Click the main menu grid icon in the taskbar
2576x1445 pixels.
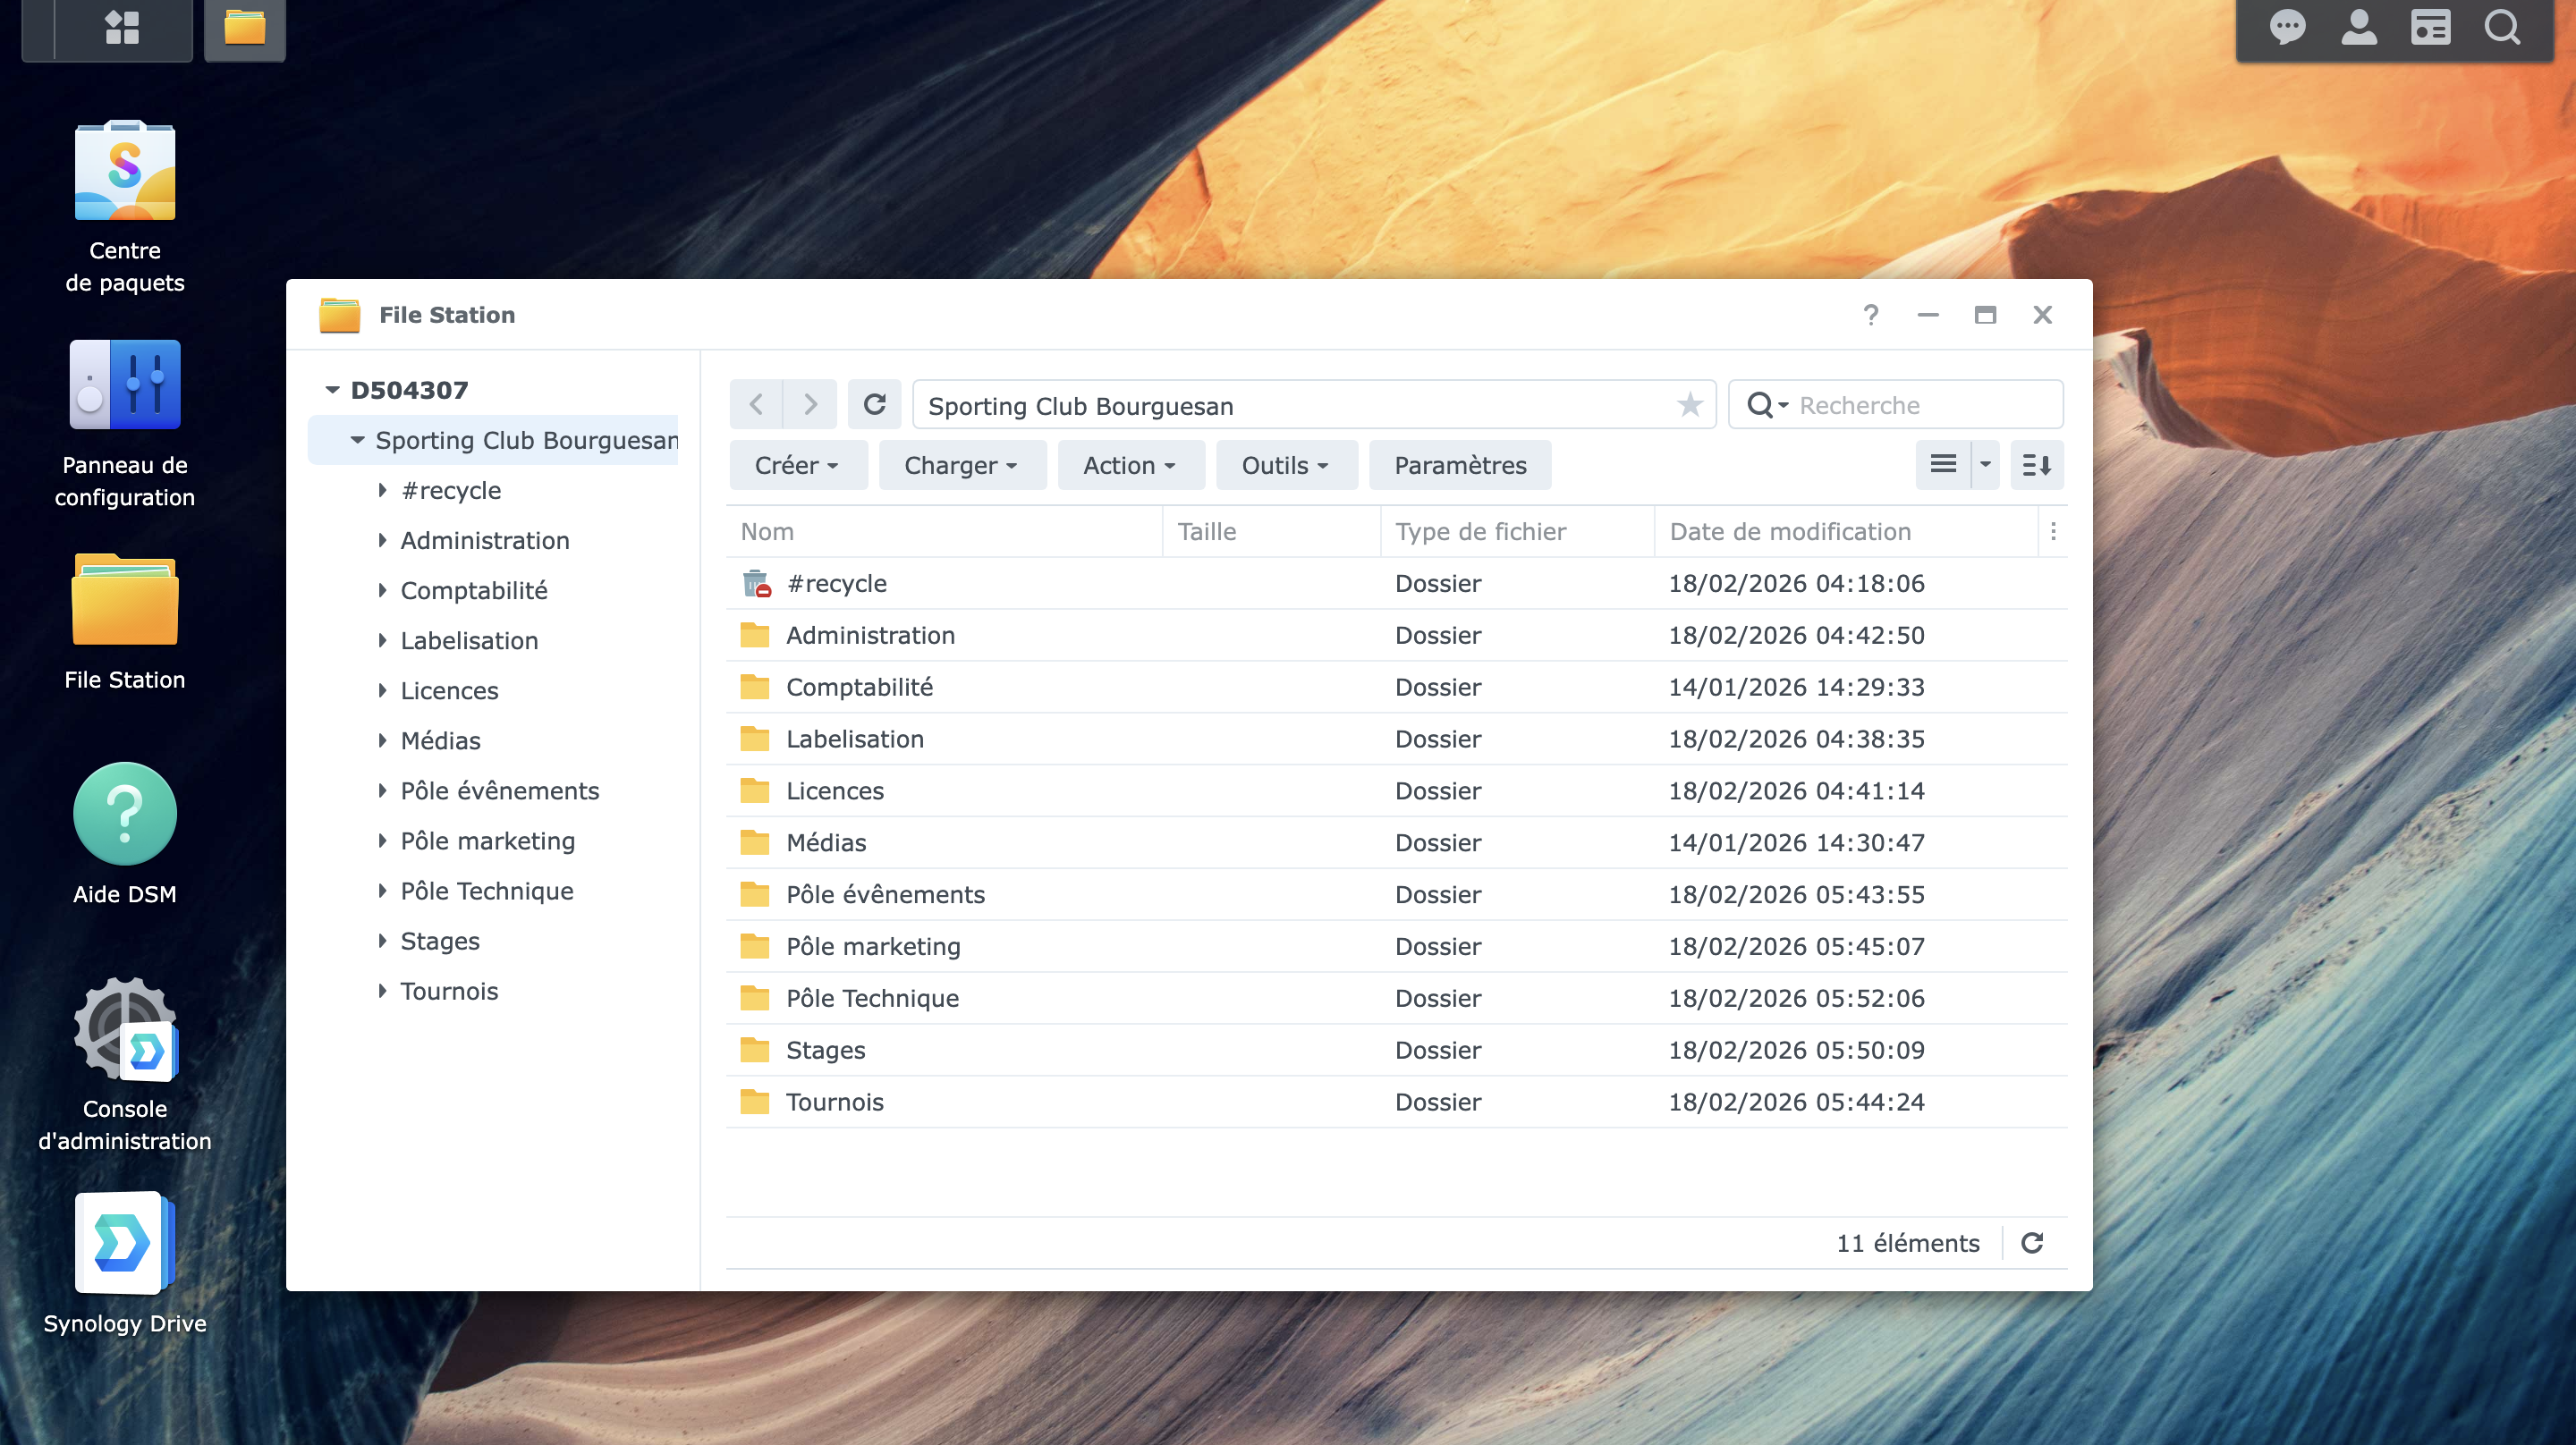pos(122,28)
